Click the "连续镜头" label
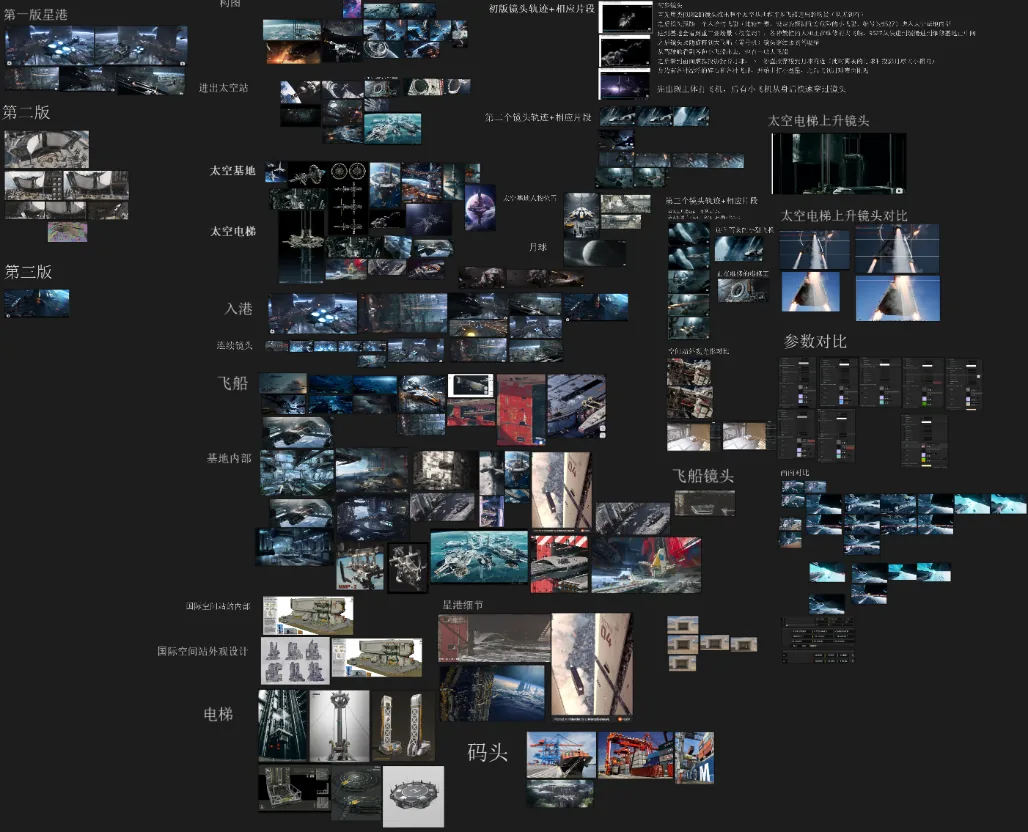This screenshot has height=832, width=1028. tap(235, 345)
